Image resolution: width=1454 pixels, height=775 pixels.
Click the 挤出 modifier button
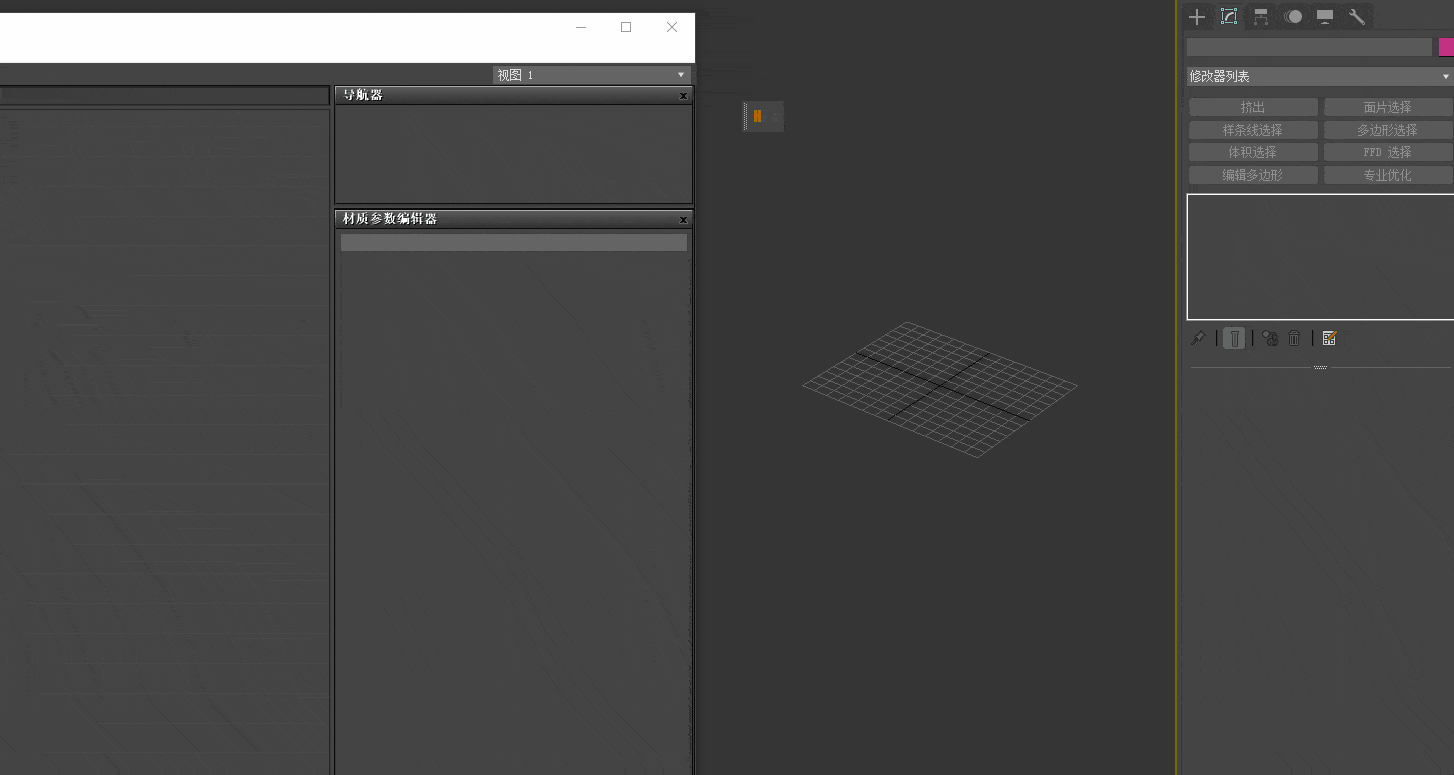click(x=1253, y=107)
